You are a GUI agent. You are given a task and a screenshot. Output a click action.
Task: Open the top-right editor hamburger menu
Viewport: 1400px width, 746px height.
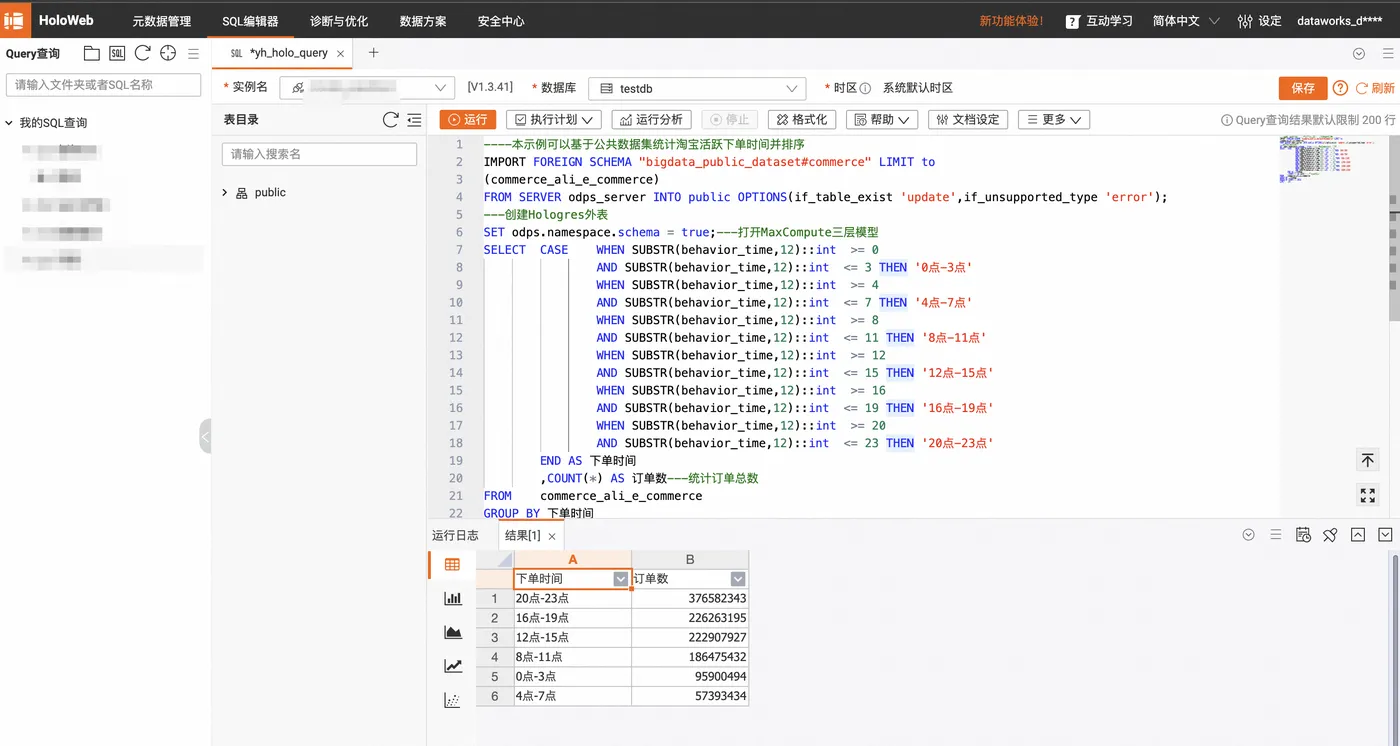pyautogui.click(x=1386, y=53)
